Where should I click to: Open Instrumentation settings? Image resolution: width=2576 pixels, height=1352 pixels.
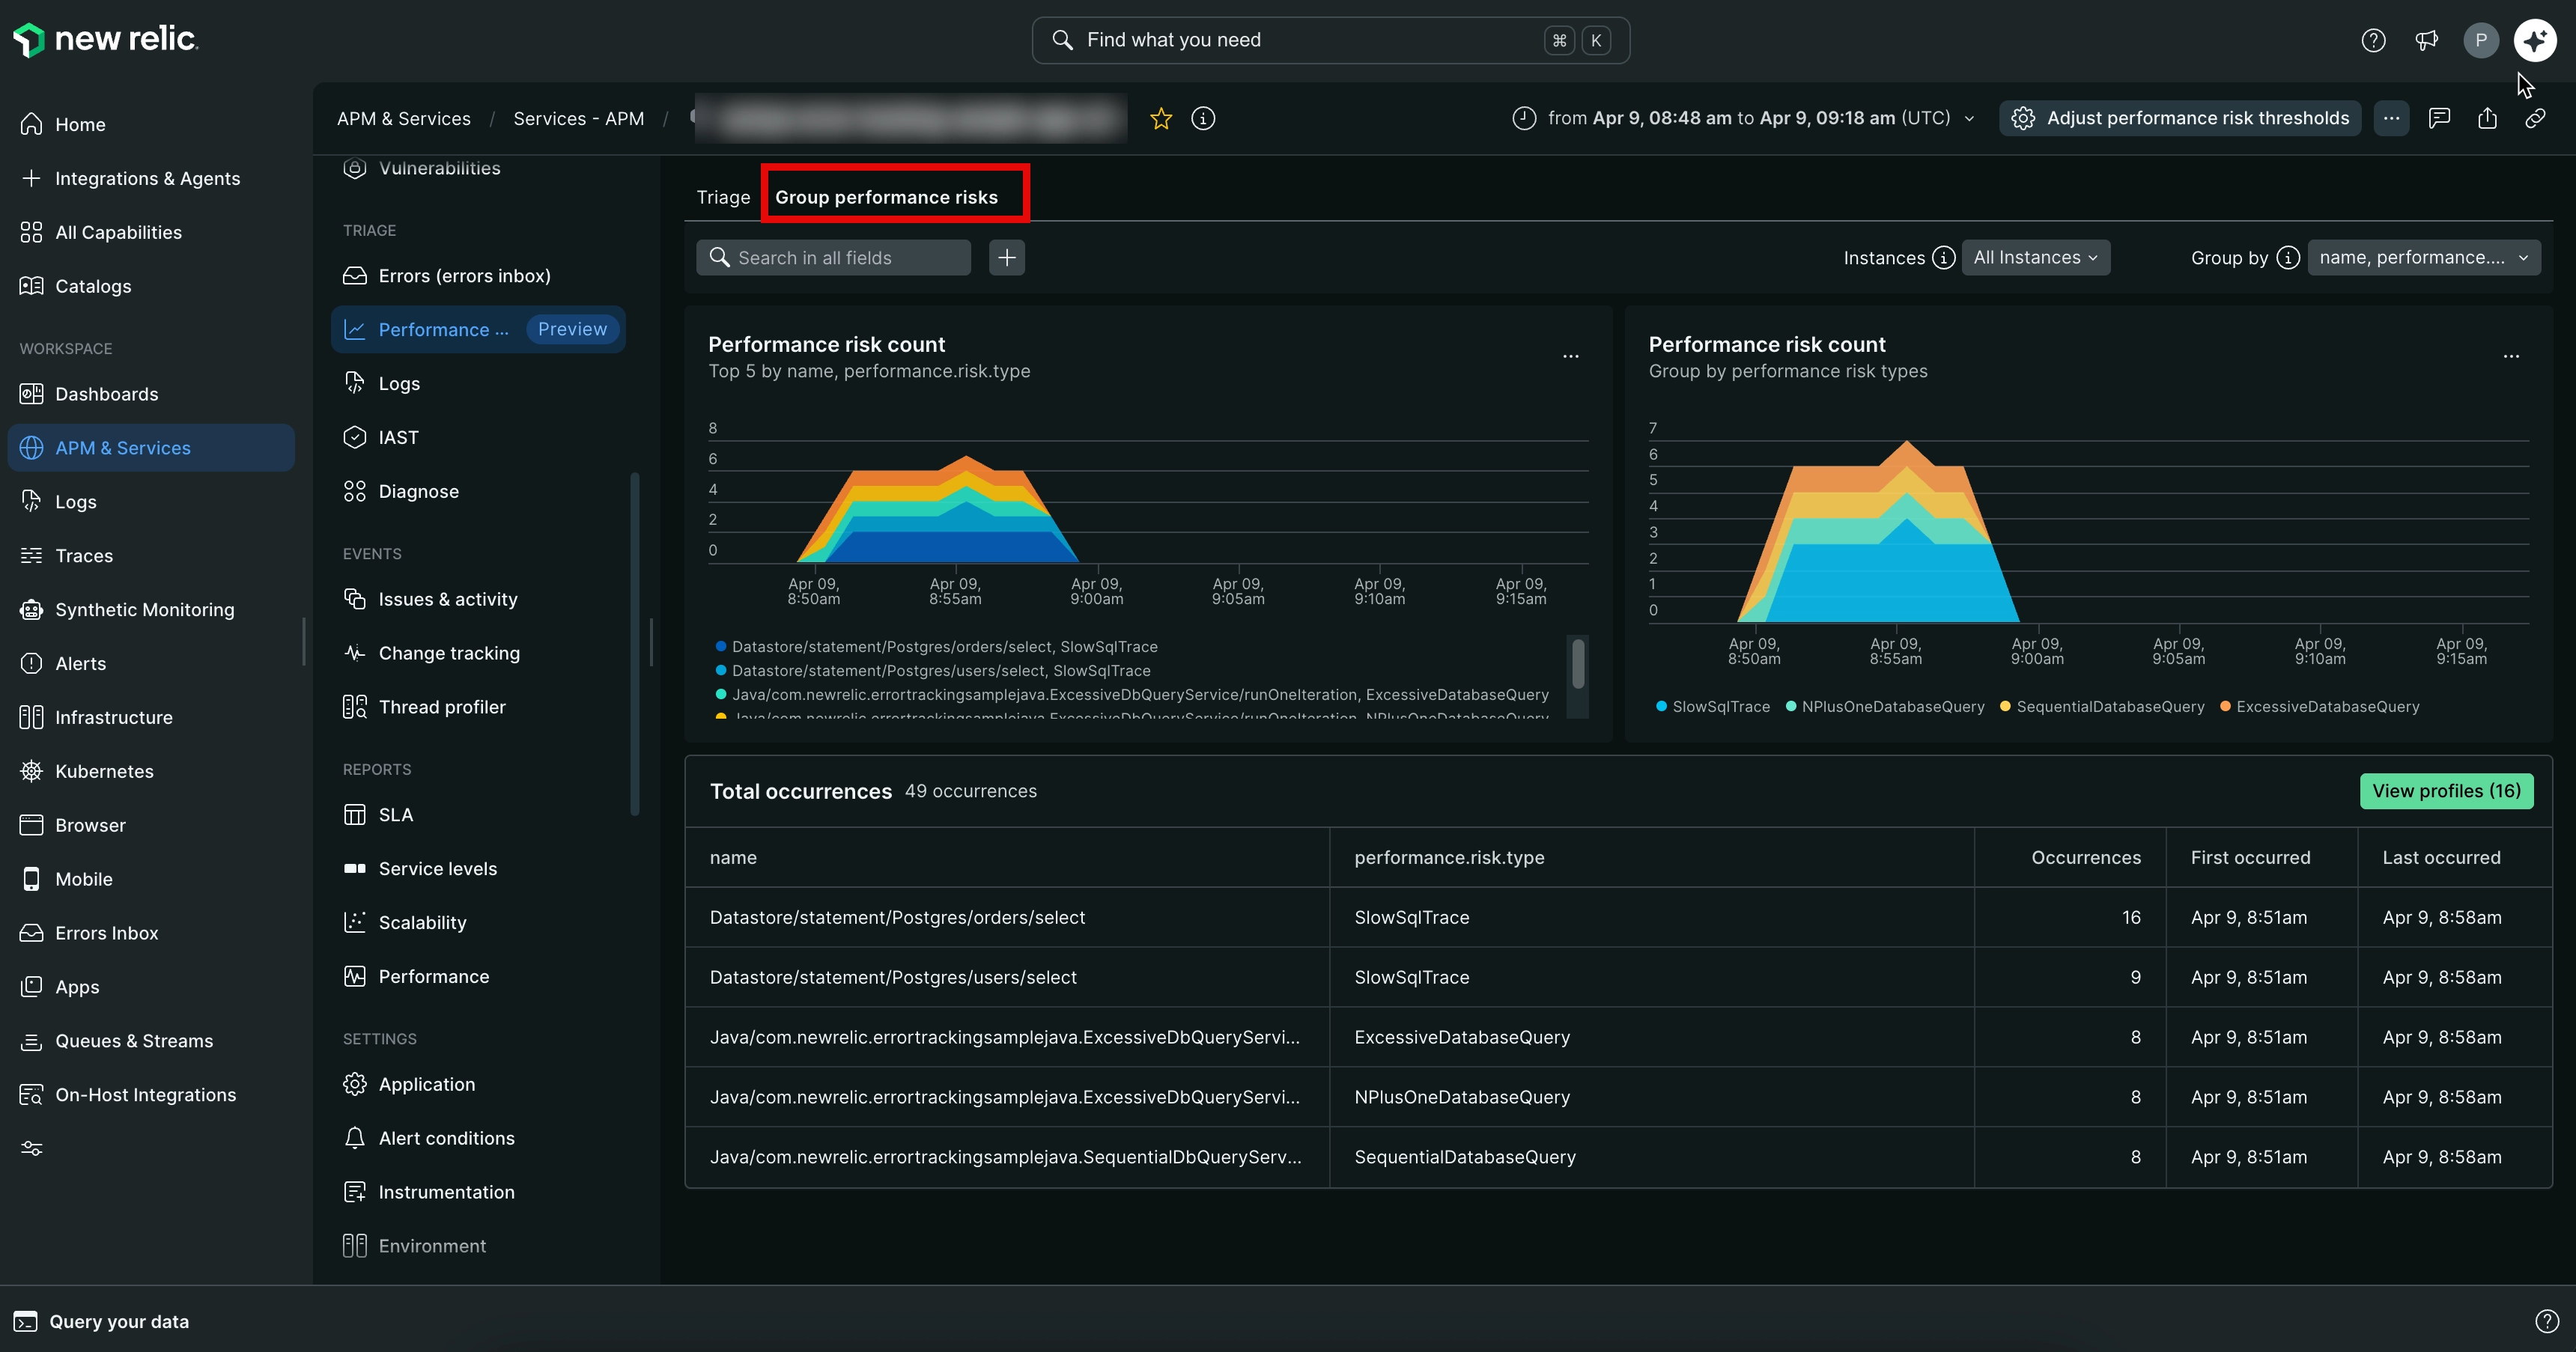[478, 1192]
